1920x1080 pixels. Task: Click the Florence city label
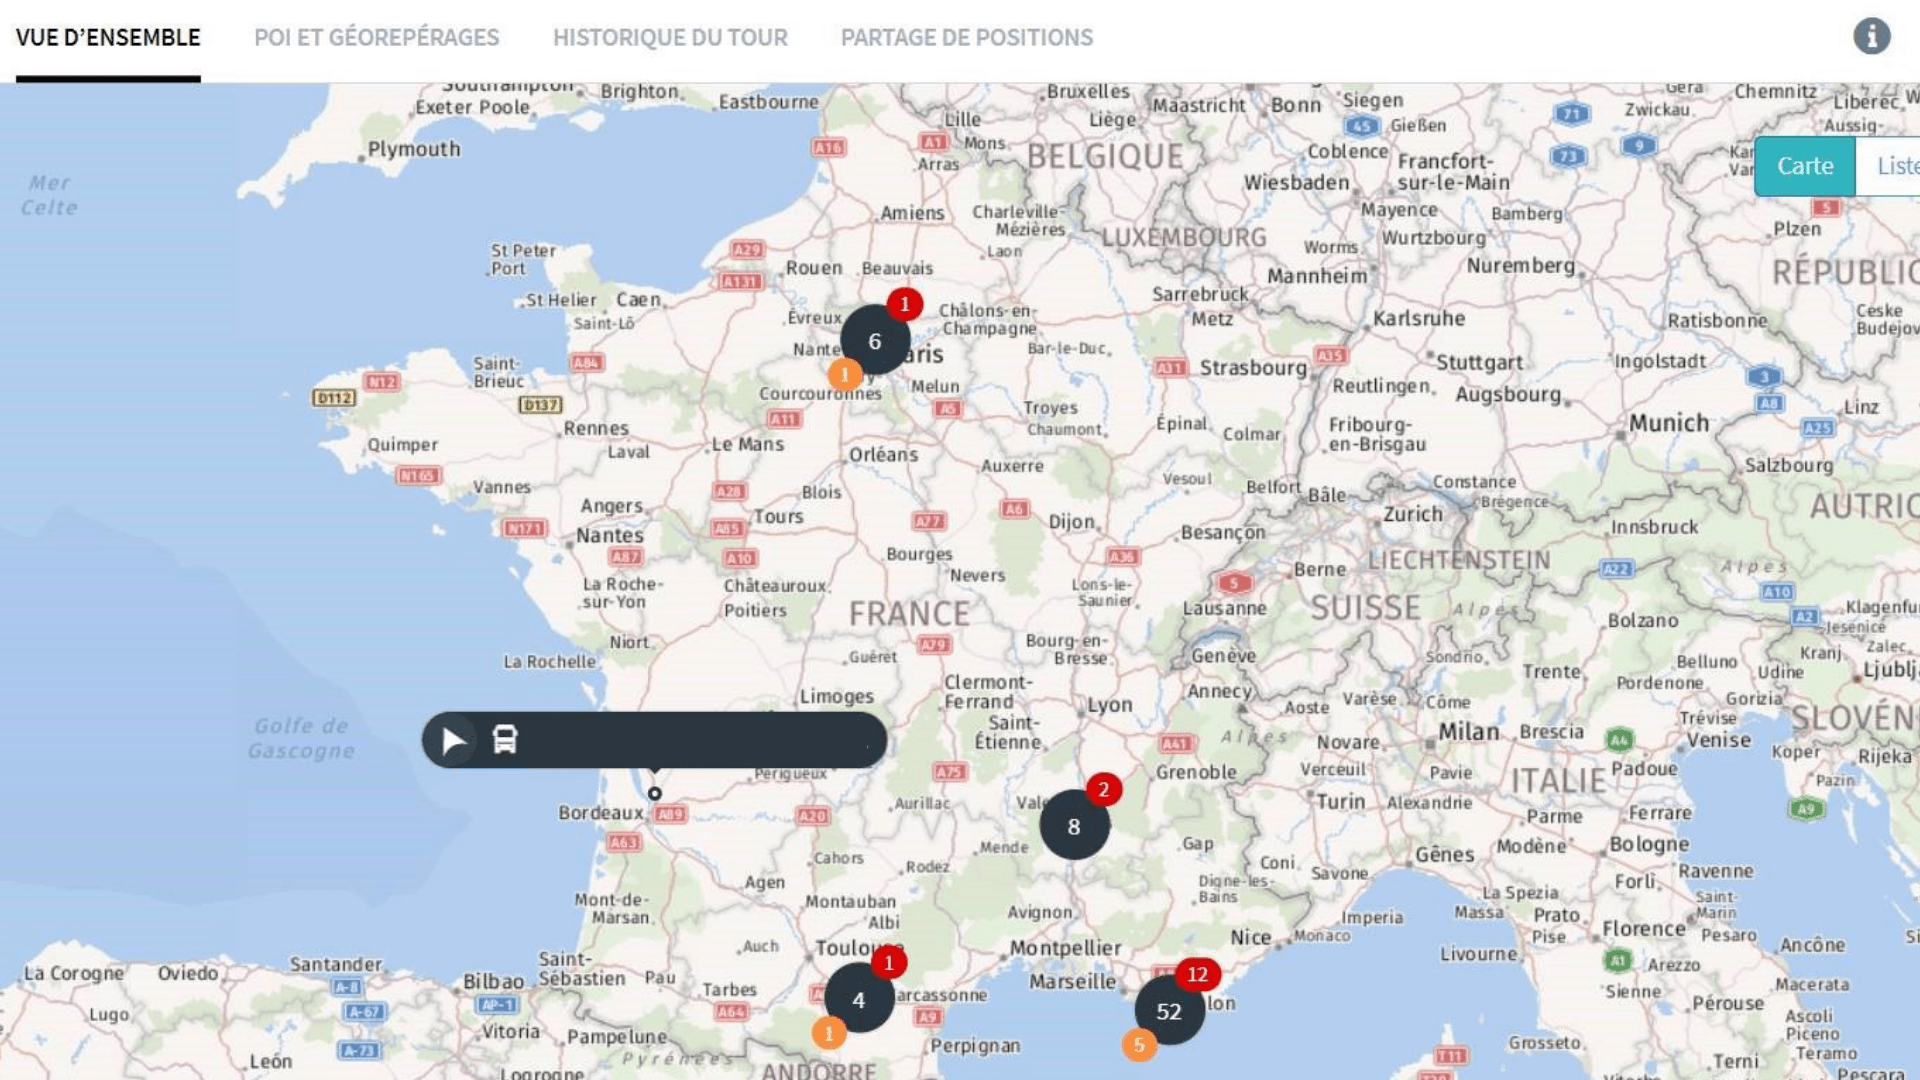1644,929
